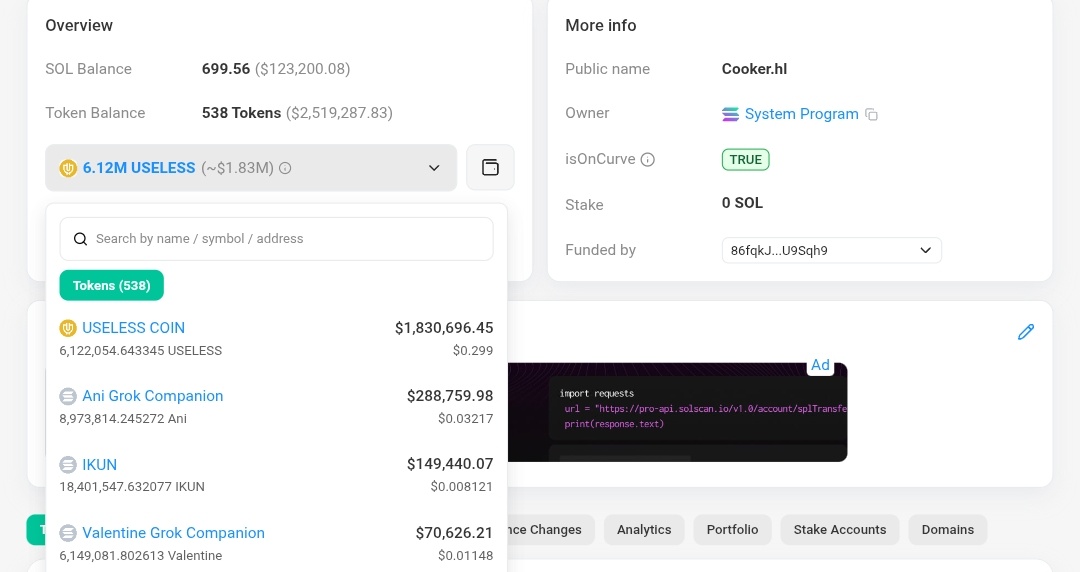Click the $0.008121 token price
Image resolution: width=1080 pixels, height=572 pixels.
(x=461, y=487)
